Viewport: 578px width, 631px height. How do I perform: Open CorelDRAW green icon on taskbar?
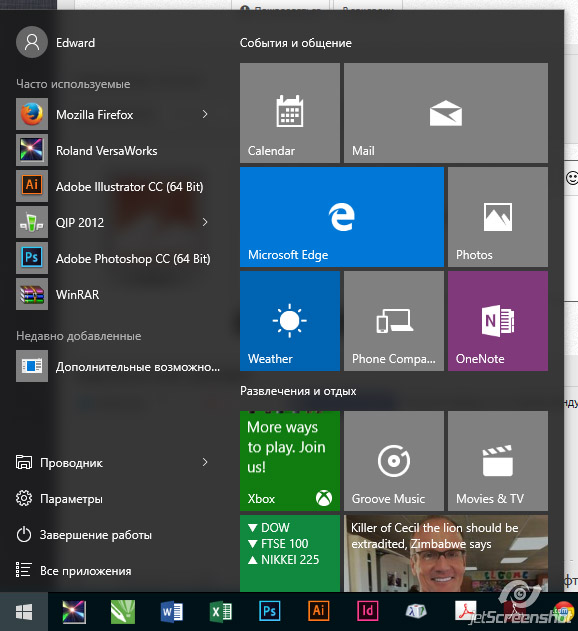[x=123, y=612]
